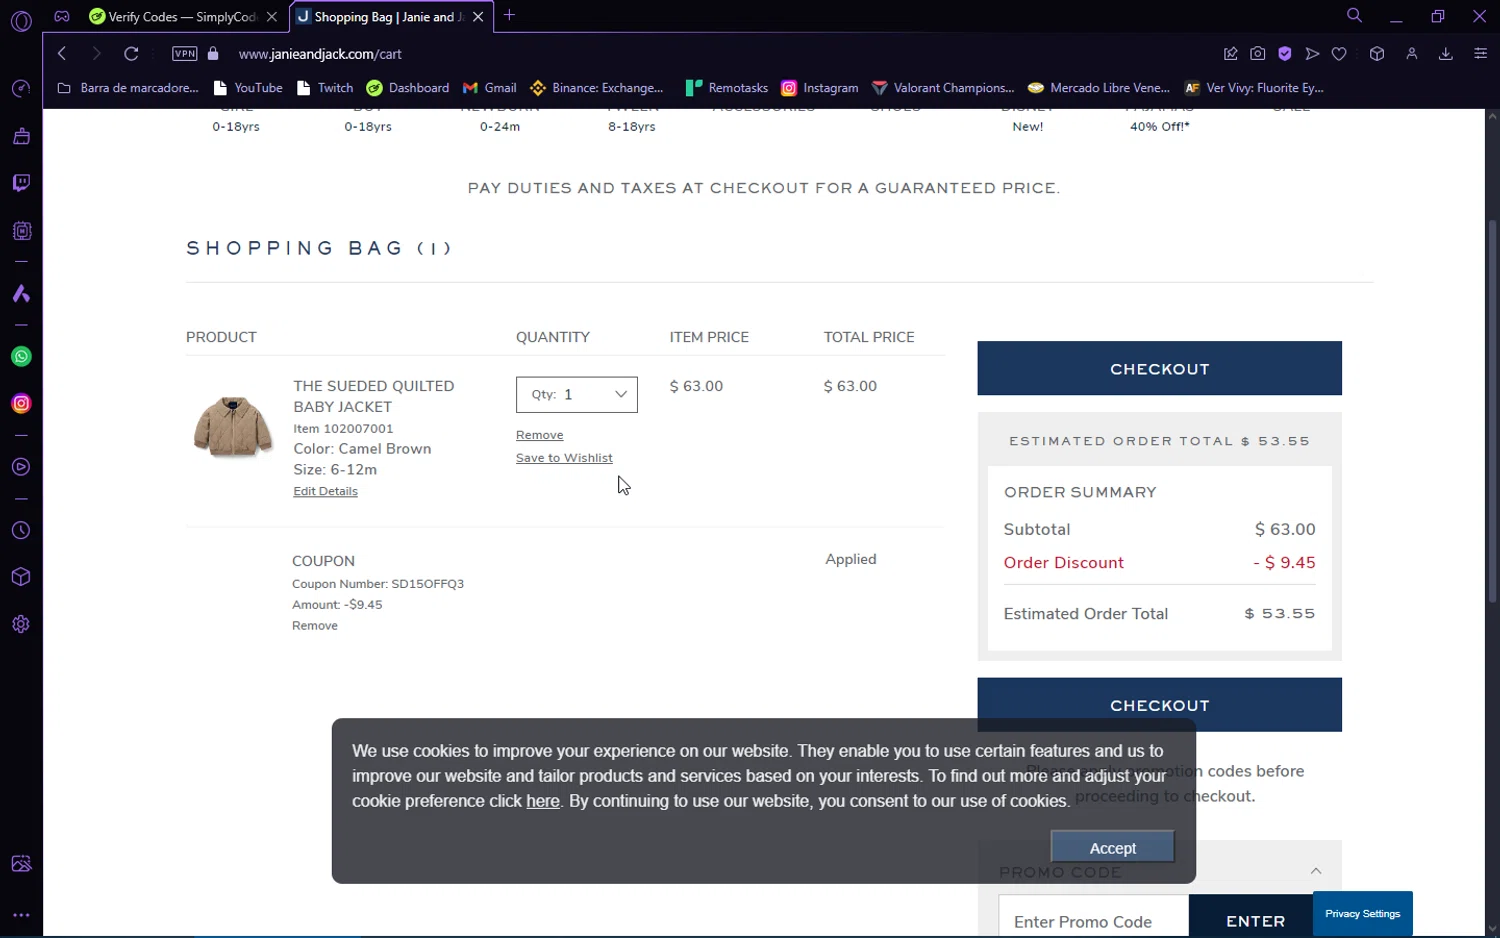
Task: Open Barra de marcadores folder
Action: tap(128, 88)
